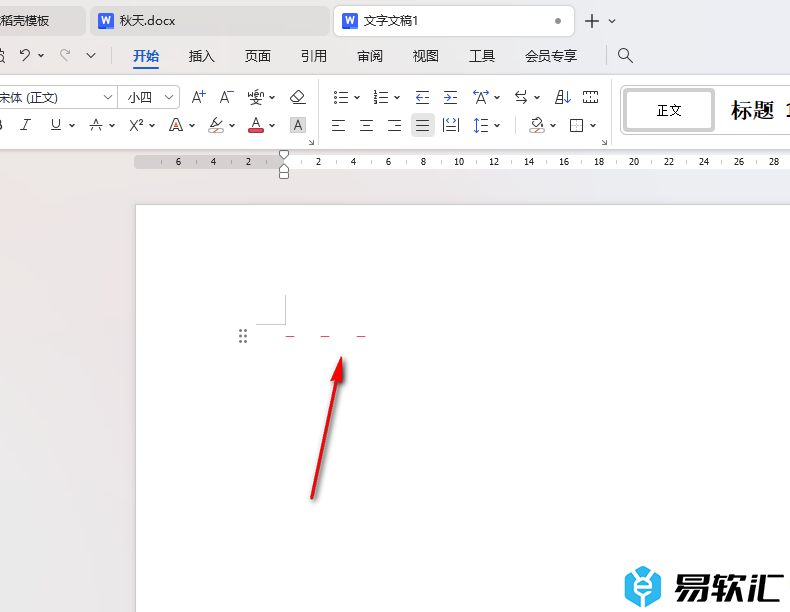Open the borders dropdown arrow
Screen dimensions: 790x612
point(593,125)
